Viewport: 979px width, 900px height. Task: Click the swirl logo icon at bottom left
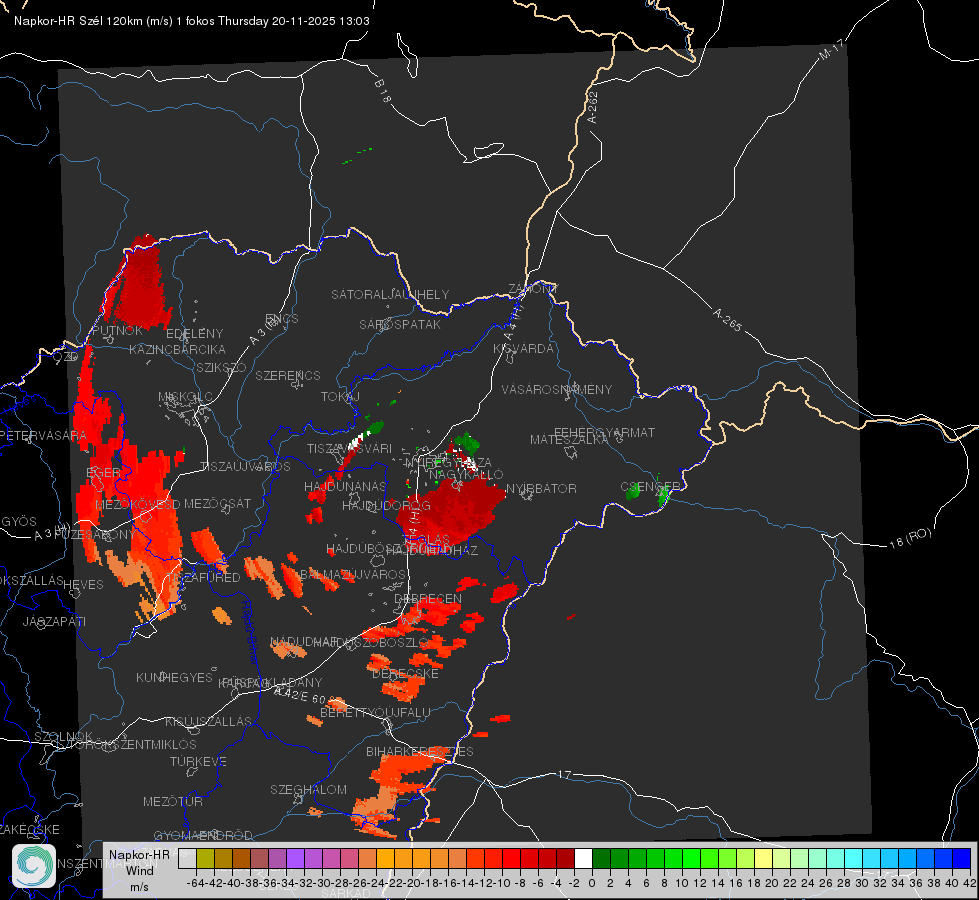coord(34,866)
